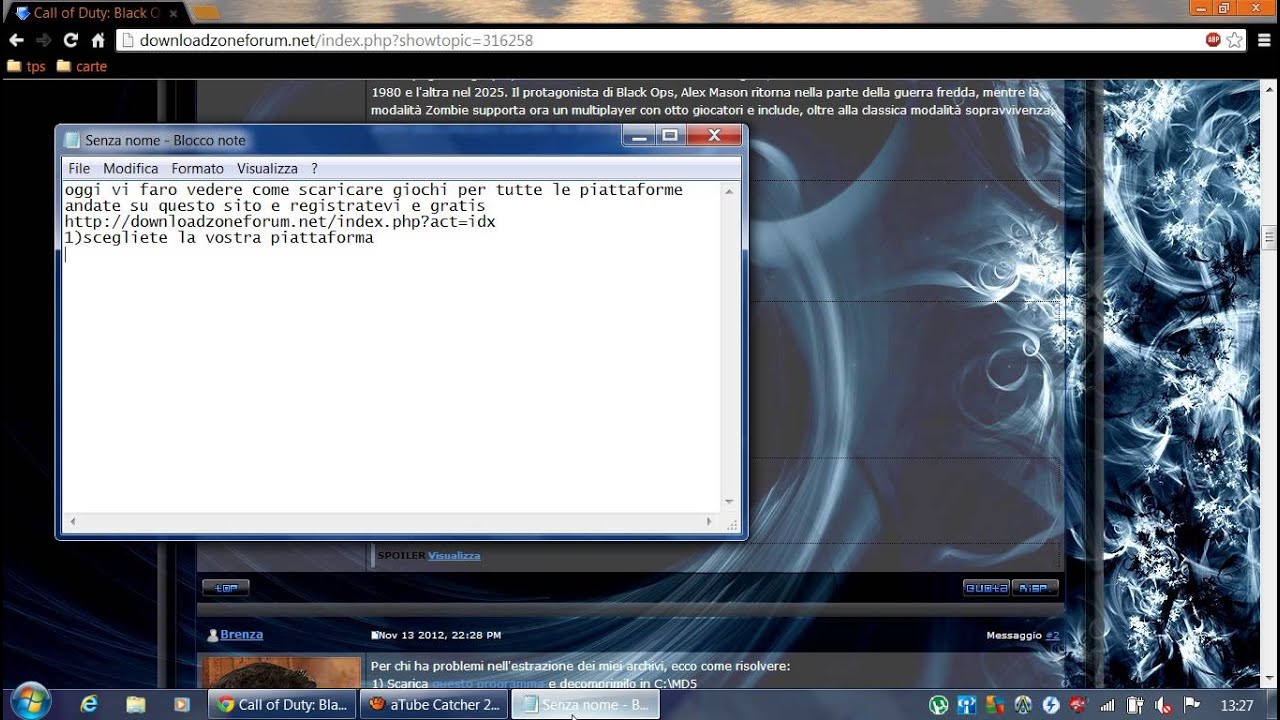This screenshot has height=720, width=1280.
Task: Open Windows Media Player from the taskbar
Action: tap(181, 704)
